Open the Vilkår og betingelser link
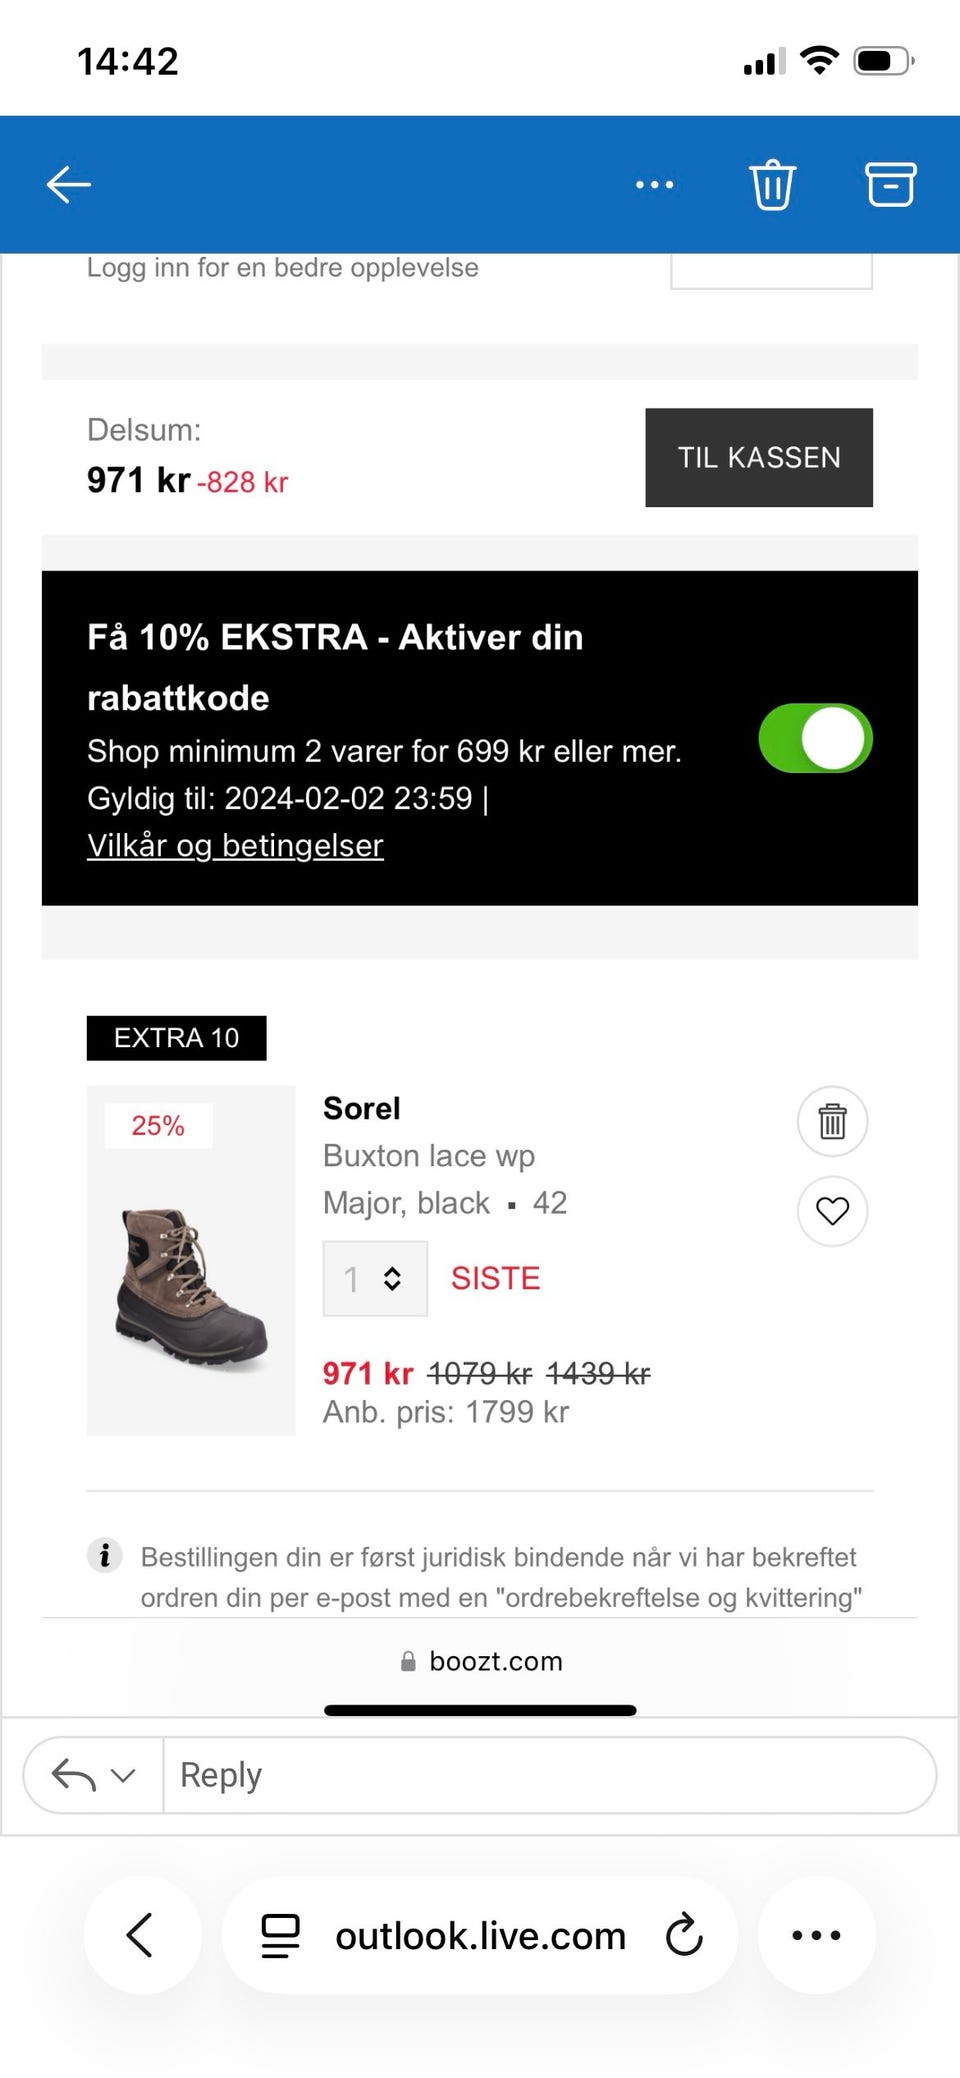 [235, 846]
